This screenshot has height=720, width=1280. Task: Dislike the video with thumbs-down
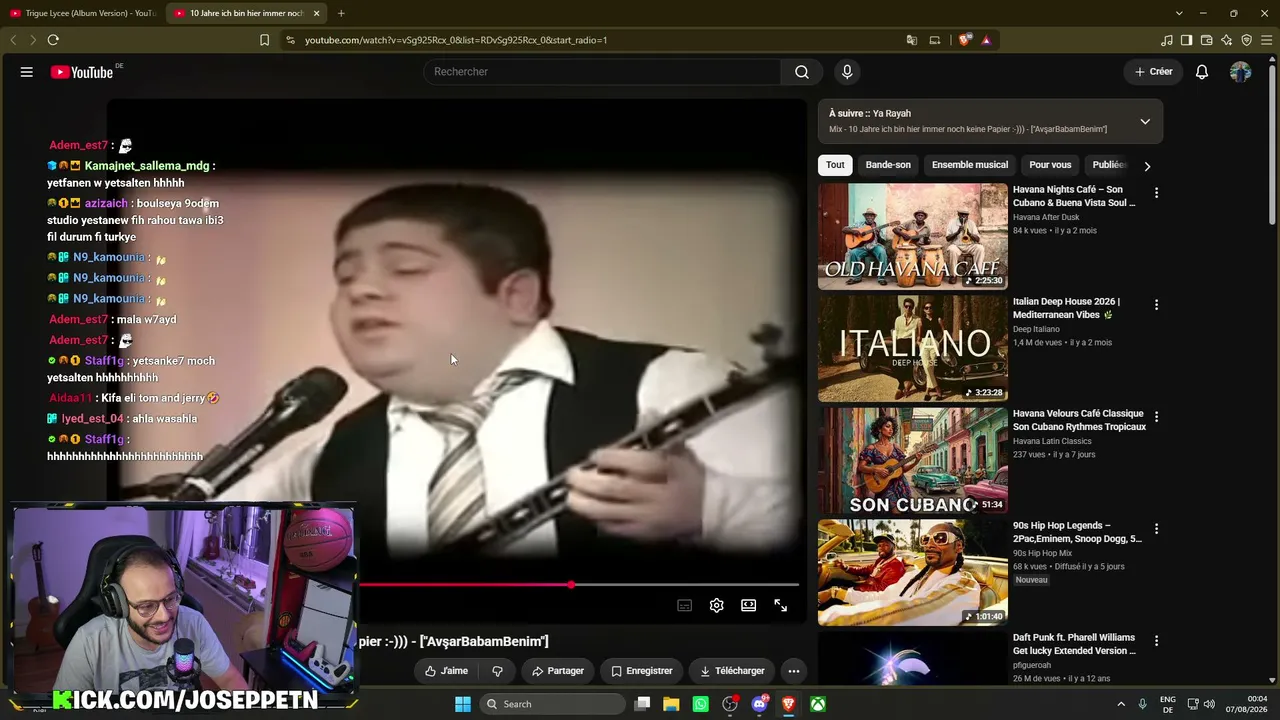497,671
